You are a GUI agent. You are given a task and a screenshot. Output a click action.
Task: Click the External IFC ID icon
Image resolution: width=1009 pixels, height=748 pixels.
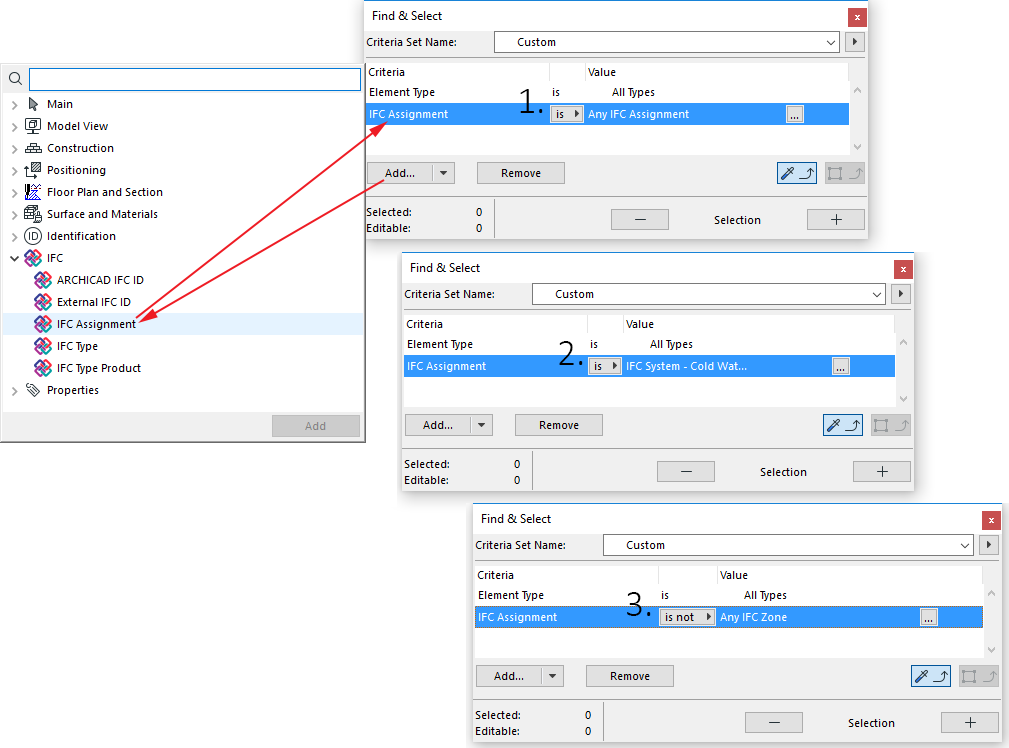(x=42, y=302)
